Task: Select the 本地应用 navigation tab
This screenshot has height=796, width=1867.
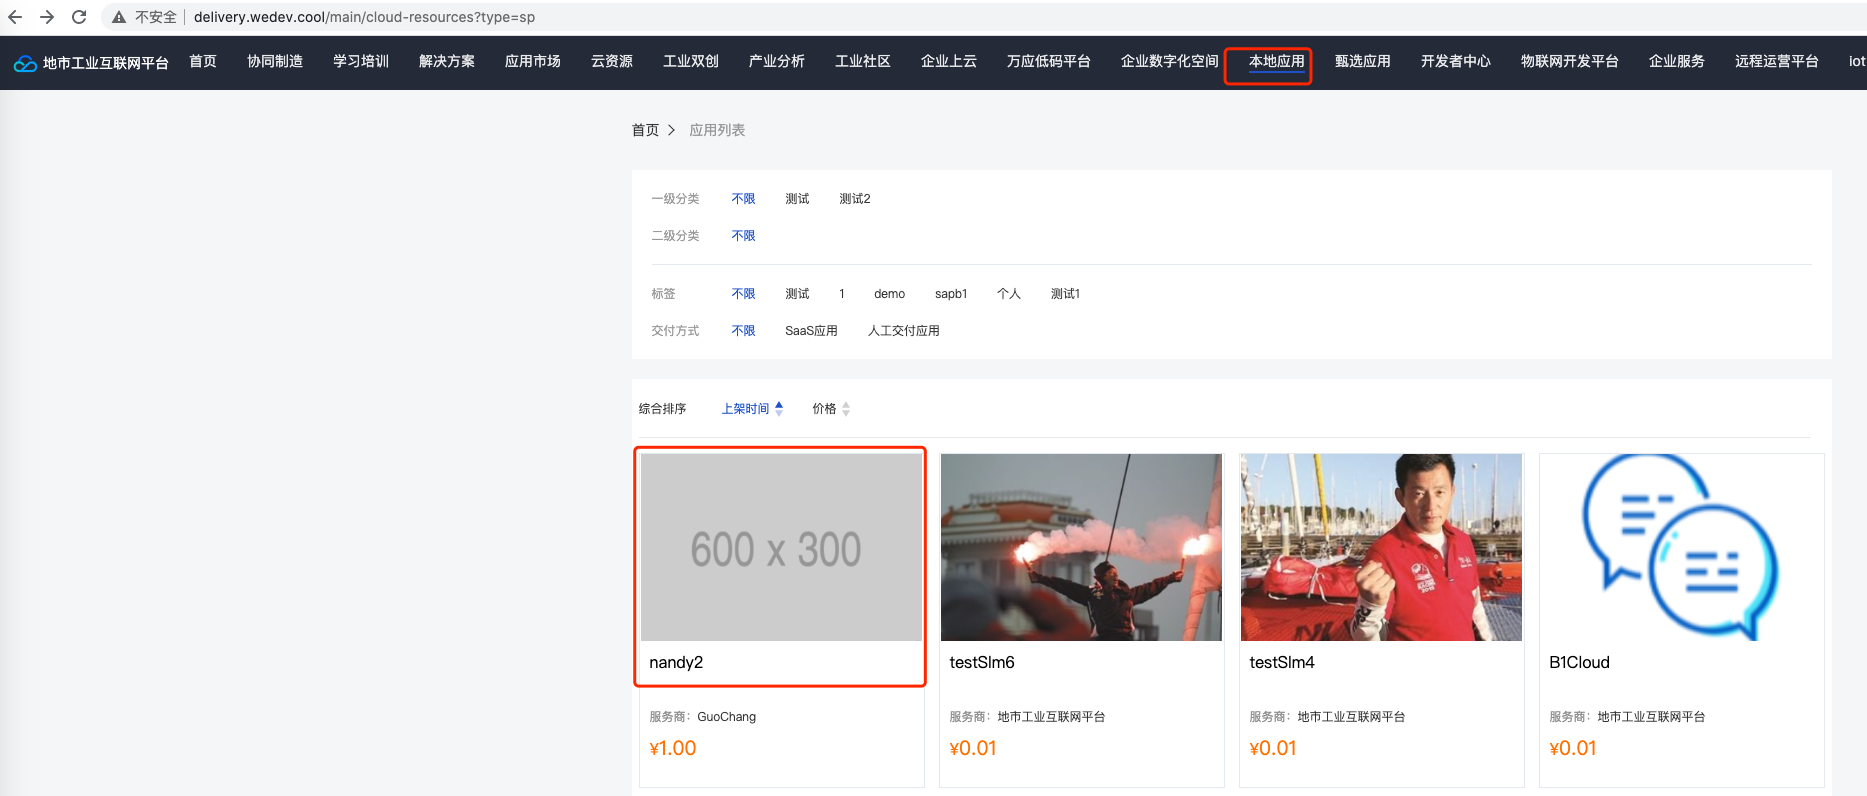Action: pyautogui.click(x=1277, y=62)
